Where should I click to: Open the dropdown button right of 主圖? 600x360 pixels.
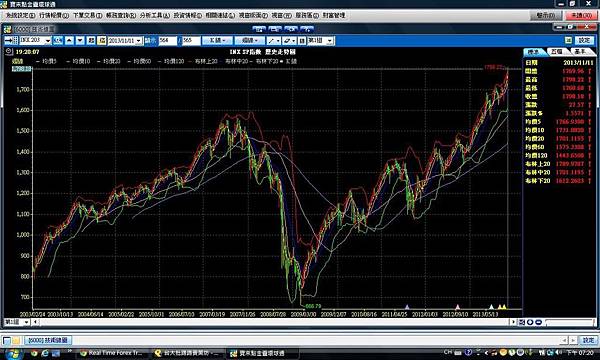pyautogui.click(x=249, y=41)
